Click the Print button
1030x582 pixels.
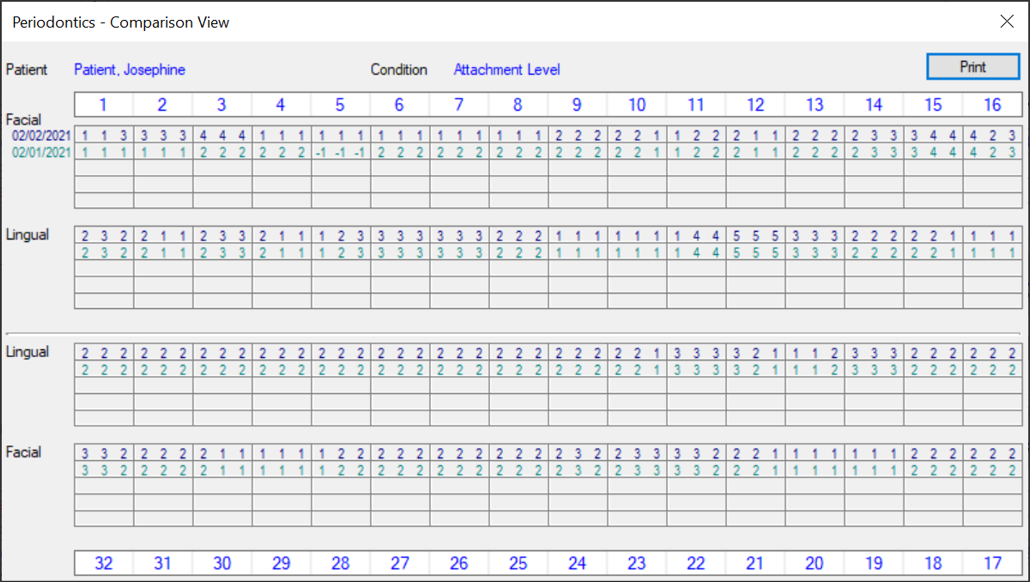coord(972,67)
